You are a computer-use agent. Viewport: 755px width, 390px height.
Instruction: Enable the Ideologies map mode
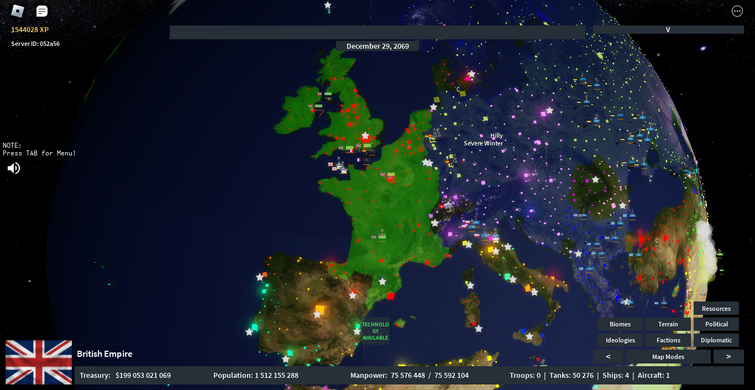[620, 340]
